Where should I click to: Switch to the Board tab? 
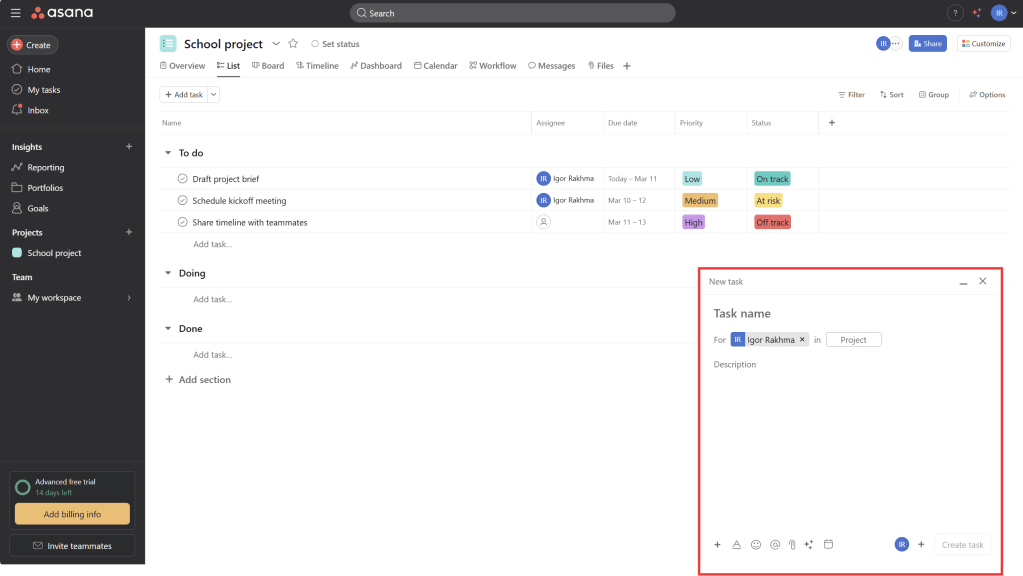[x=267, y=66]
